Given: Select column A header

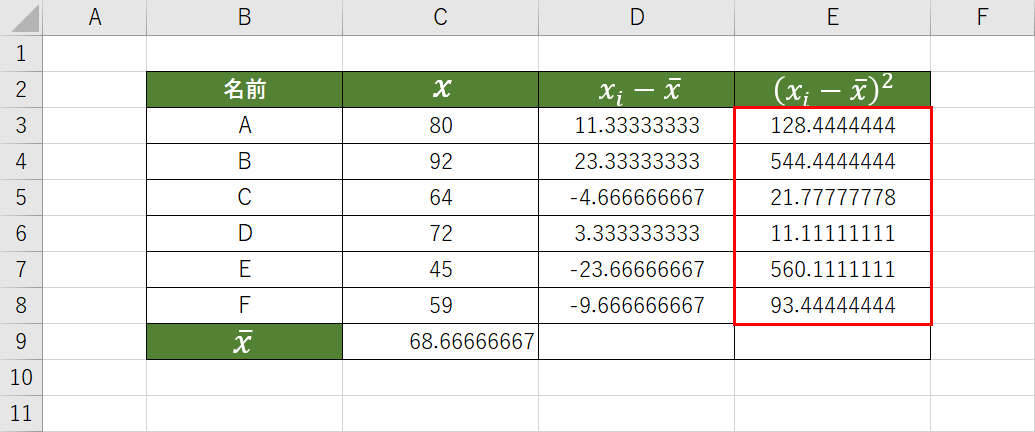Looking at the screenshot, I should (96, 17).
